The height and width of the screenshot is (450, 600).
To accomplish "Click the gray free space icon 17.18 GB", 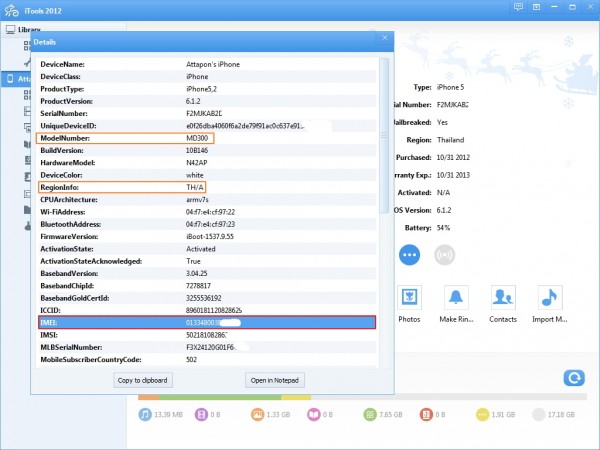I will [x=538, y=414].
